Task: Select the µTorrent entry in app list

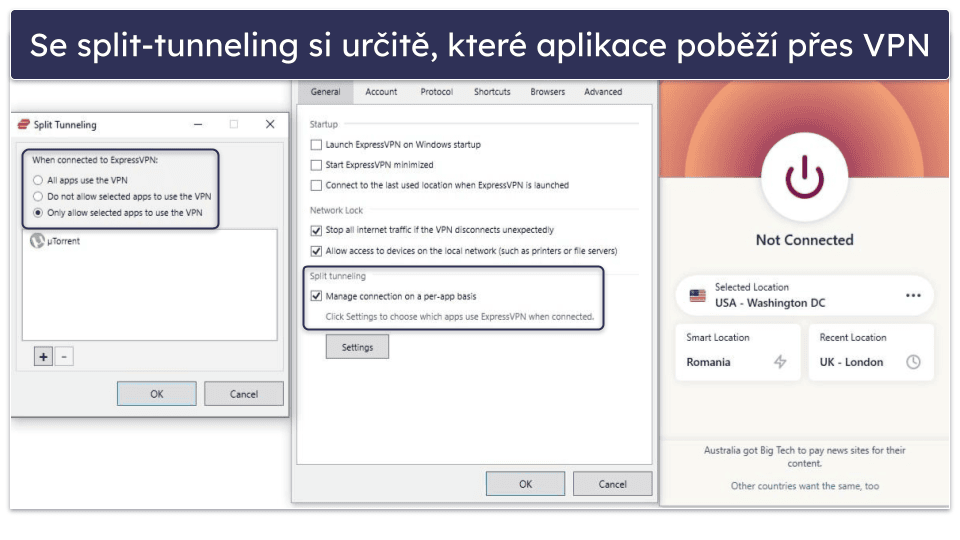Action: (x=149, y=241)
